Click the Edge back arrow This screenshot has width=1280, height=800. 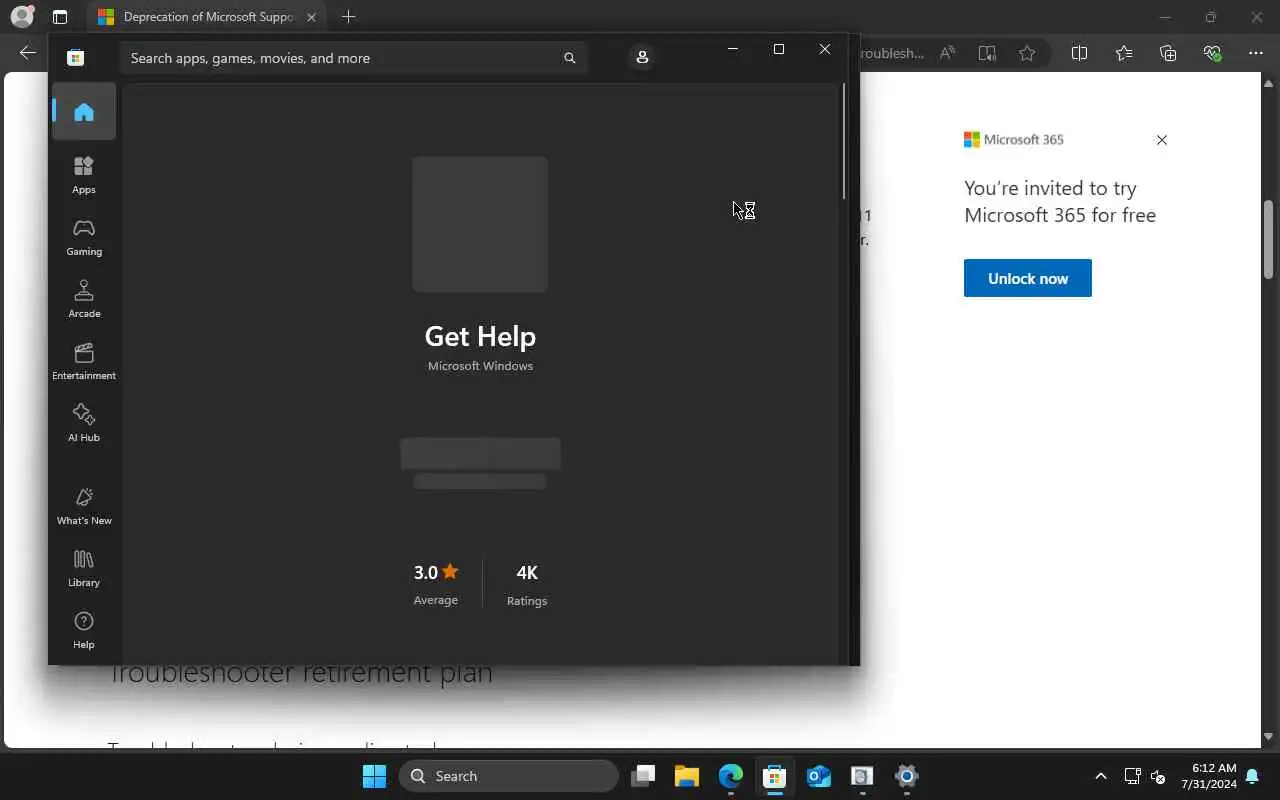tap(28, 53)
